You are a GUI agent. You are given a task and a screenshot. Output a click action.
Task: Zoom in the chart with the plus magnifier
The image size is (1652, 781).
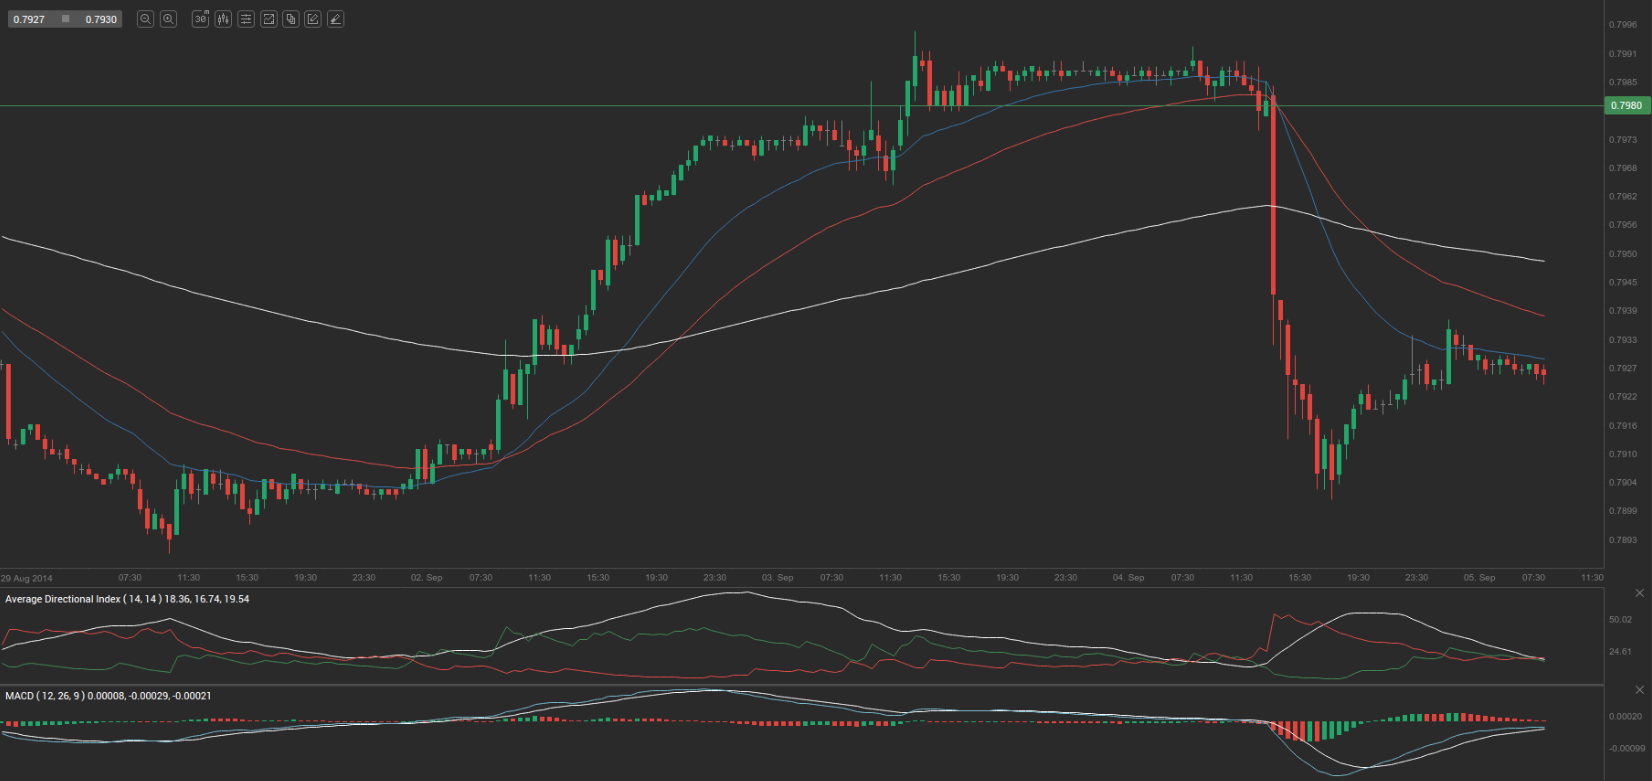(x=168, y=19)
